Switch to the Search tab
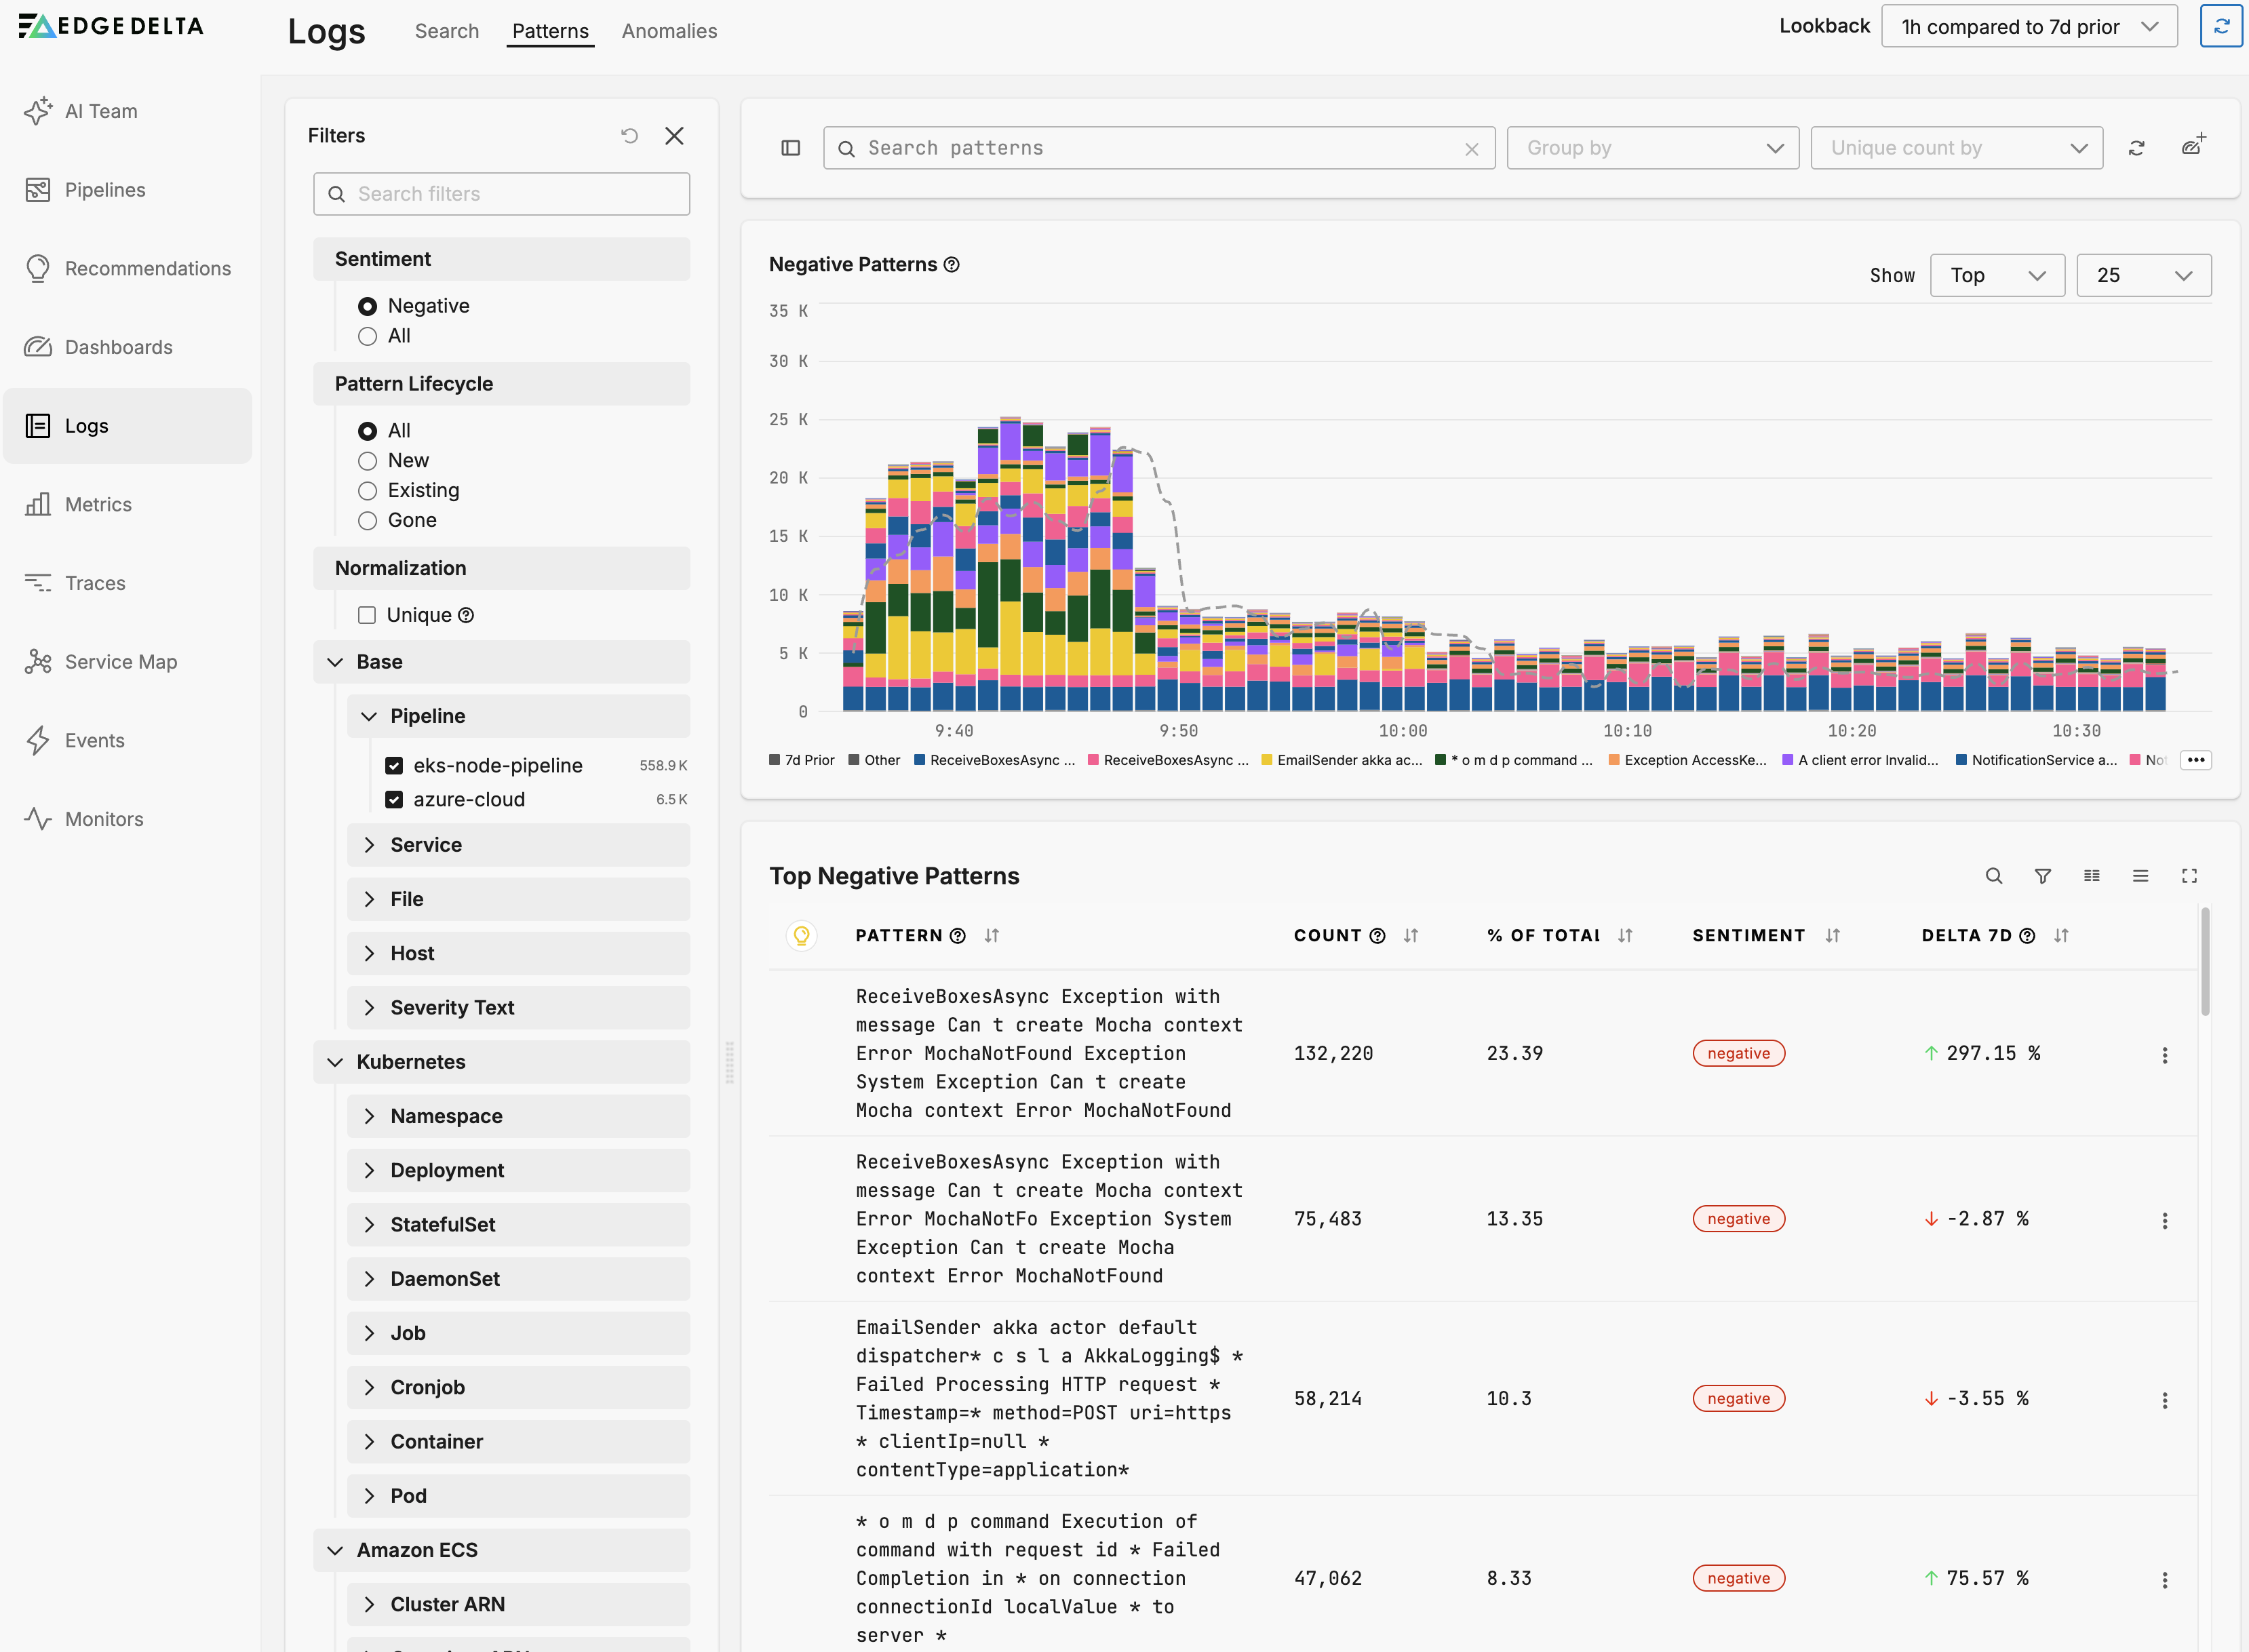 pos(446,31)
